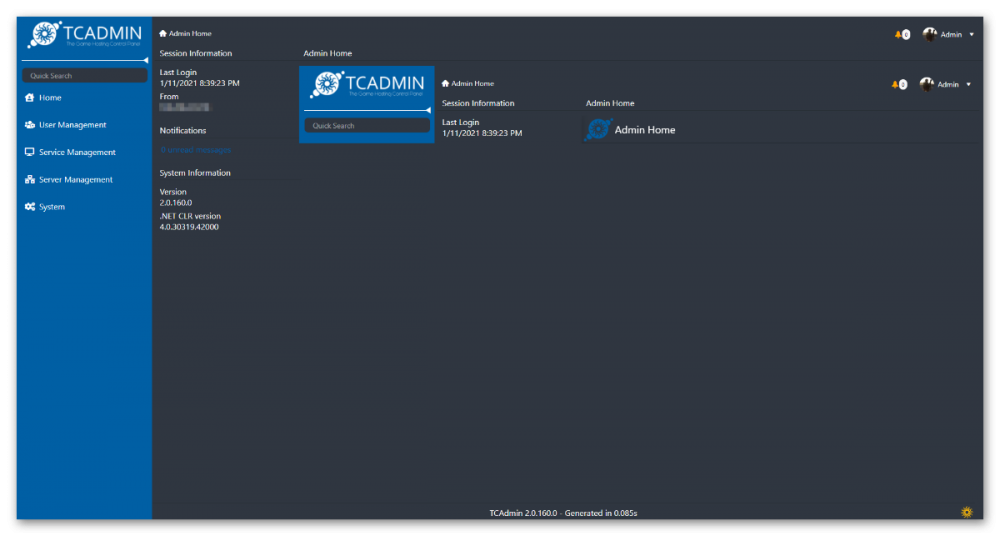Expand the Admin dropdown inside the embedded preview
Viewport: 1000px width, 536px height.
(x=968, y=84)
